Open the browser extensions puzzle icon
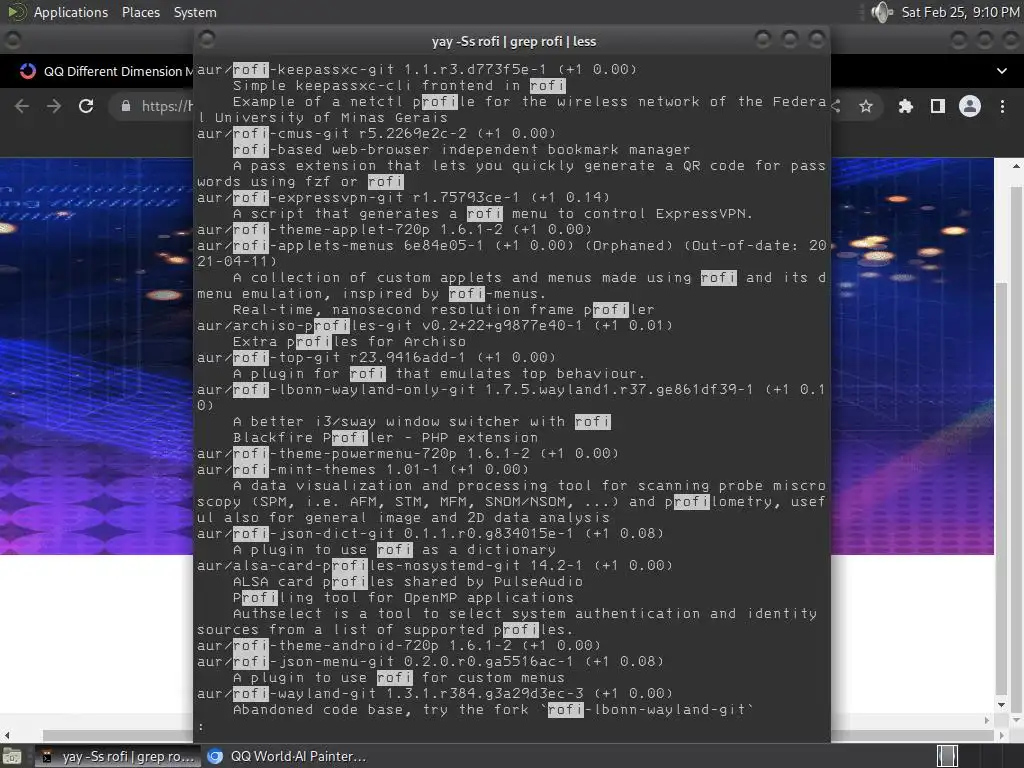Screen dimensions: 1024x768 pos(905,106)
